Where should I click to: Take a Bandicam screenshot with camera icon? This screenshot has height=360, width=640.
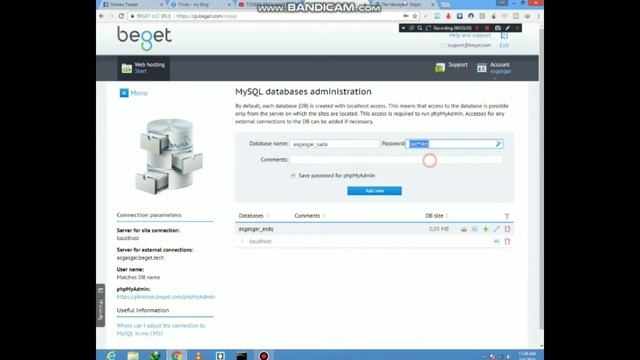pyautogui.click(x=498, y=28)
